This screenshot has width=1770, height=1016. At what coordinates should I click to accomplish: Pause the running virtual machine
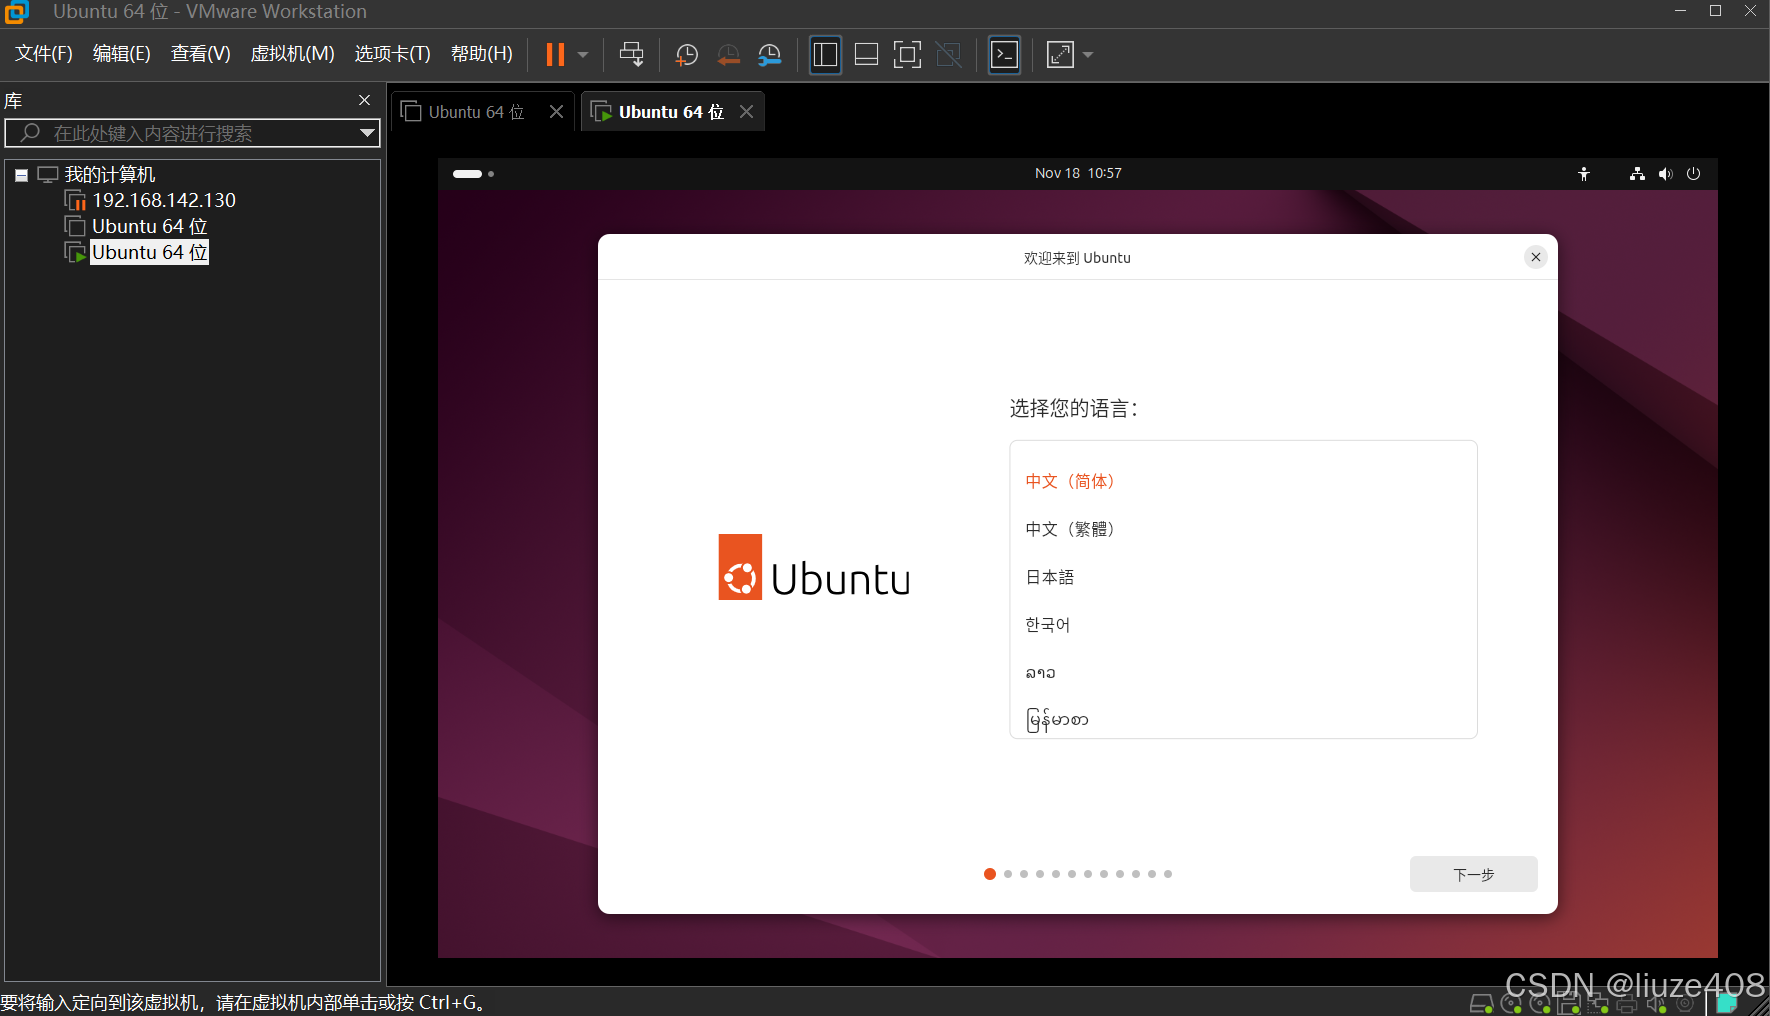[x=555, y=54]
